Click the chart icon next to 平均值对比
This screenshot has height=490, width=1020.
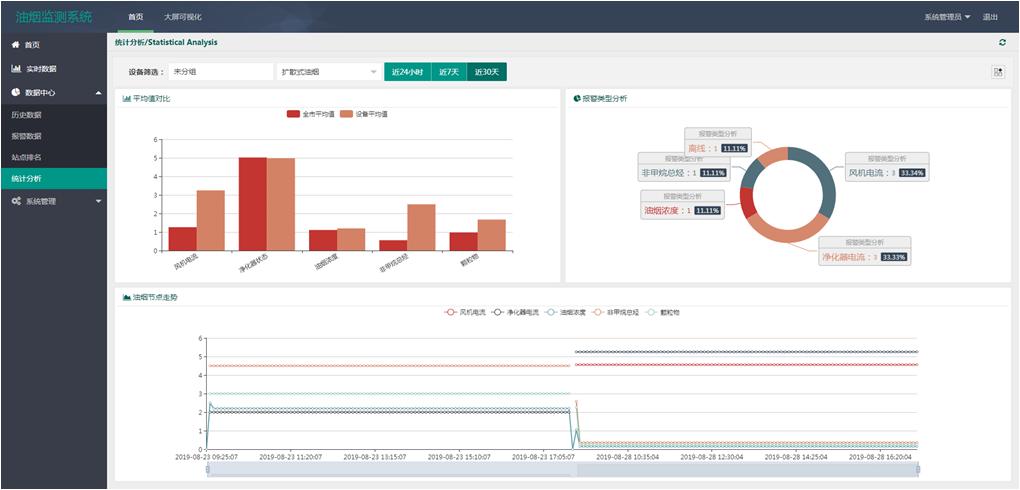[x=126, y=98]
